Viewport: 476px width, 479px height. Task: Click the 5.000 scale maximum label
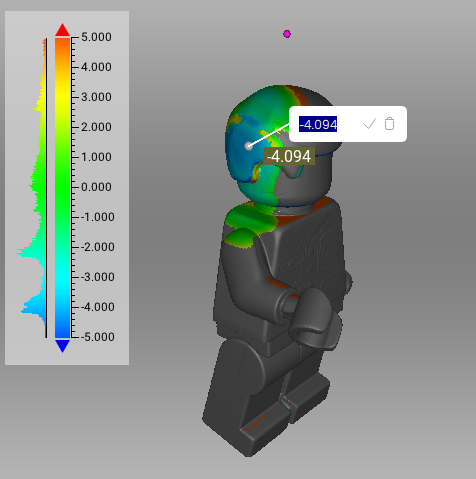click(96, 37)
